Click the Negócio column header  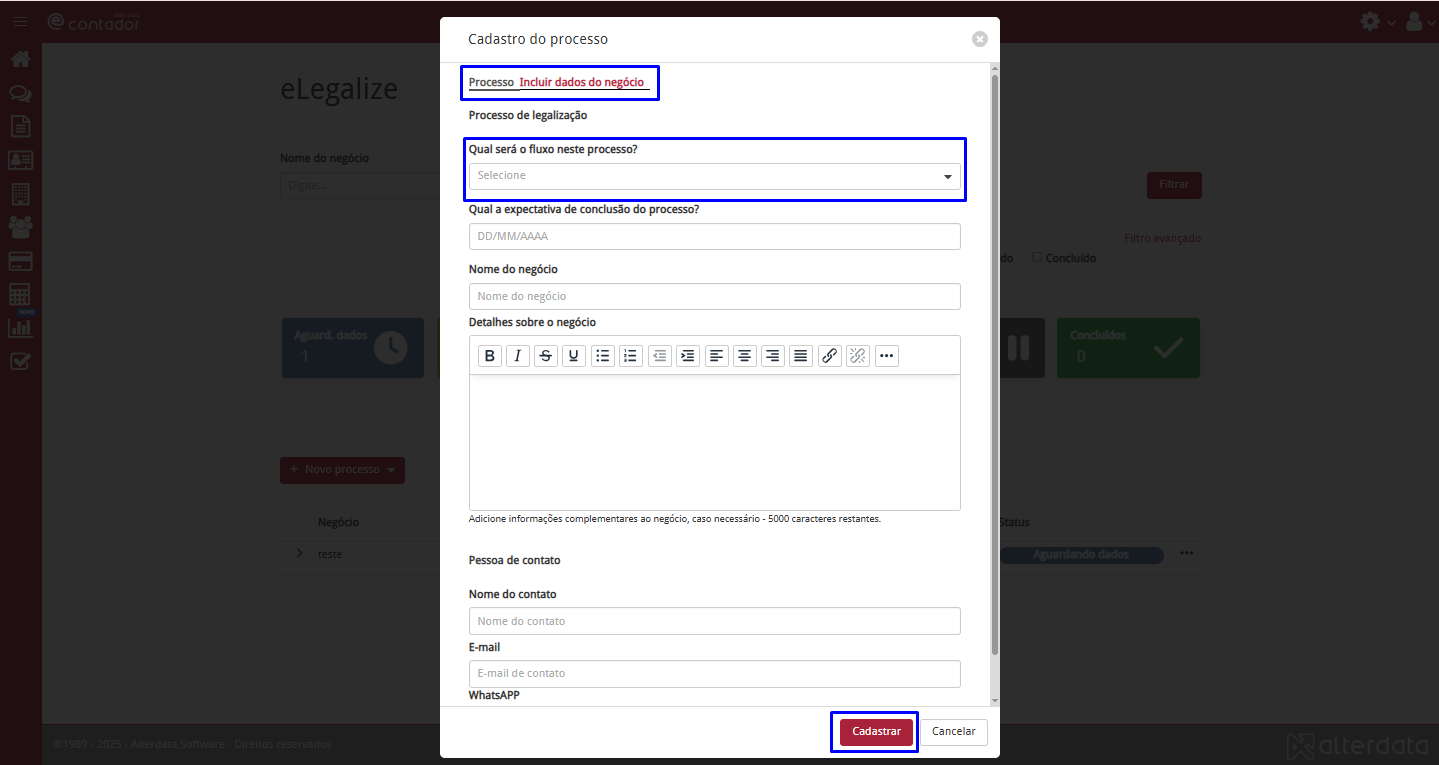click(x=339, y=522)
